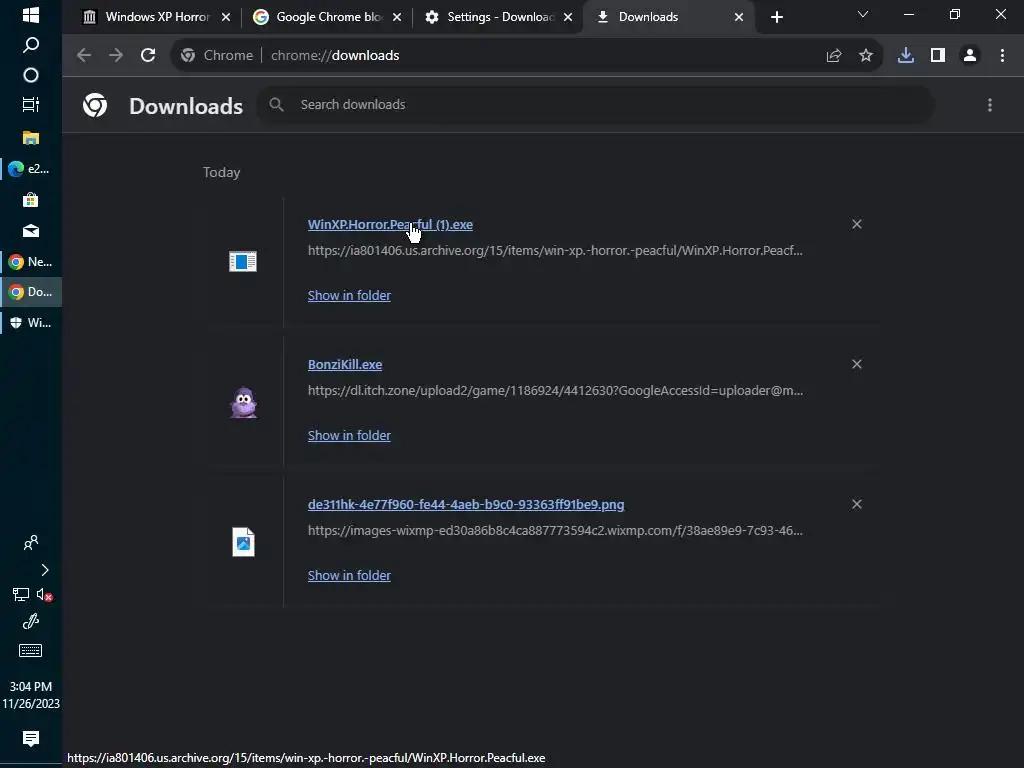The height and width of the screenshot is (768, 1024).
Task: Click the ia801406.us.archive.org source URL text
Action: coord(555,250)
